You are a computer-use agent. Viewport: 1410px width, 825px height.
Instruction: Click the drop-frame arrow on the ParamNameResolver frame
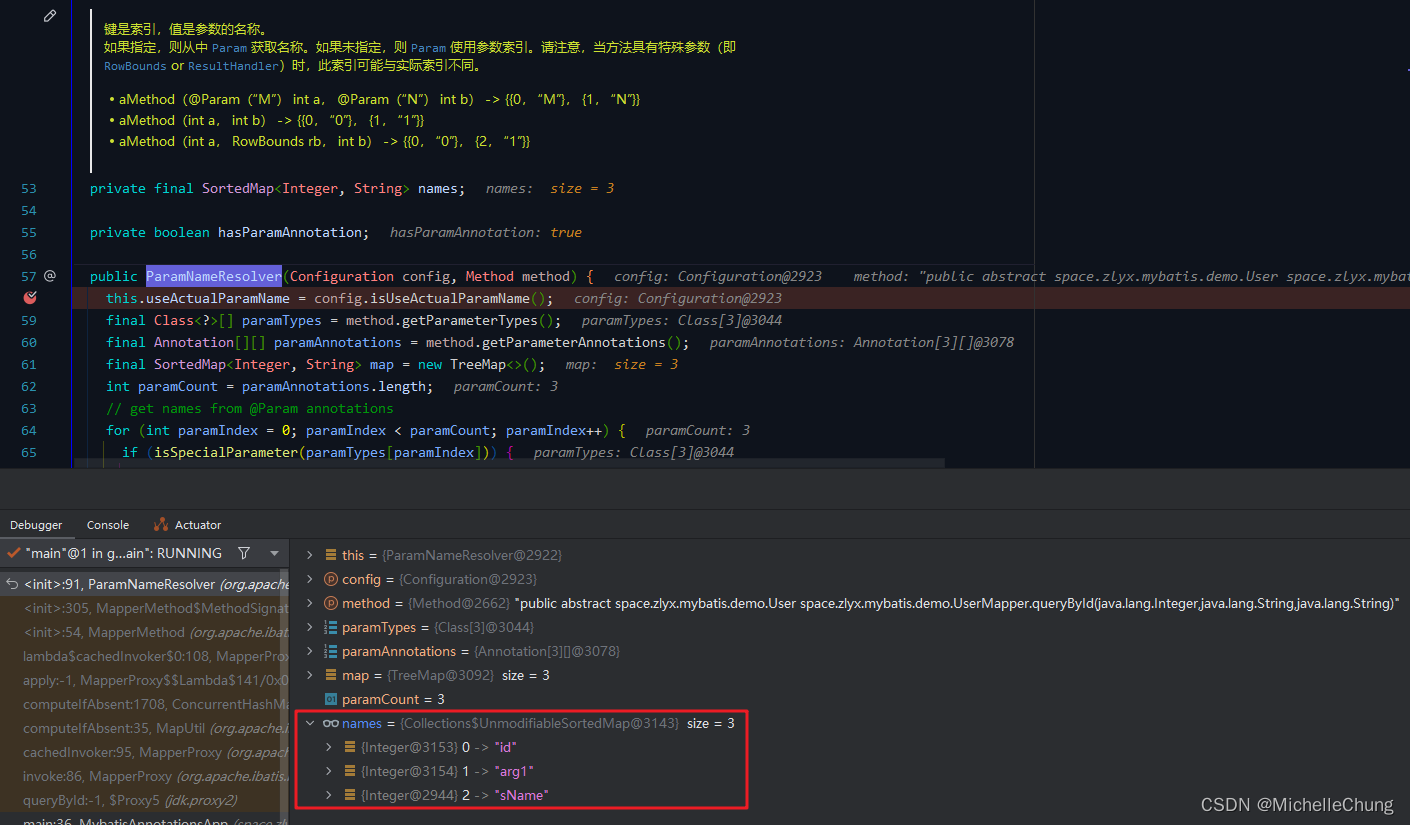(11, 584)
